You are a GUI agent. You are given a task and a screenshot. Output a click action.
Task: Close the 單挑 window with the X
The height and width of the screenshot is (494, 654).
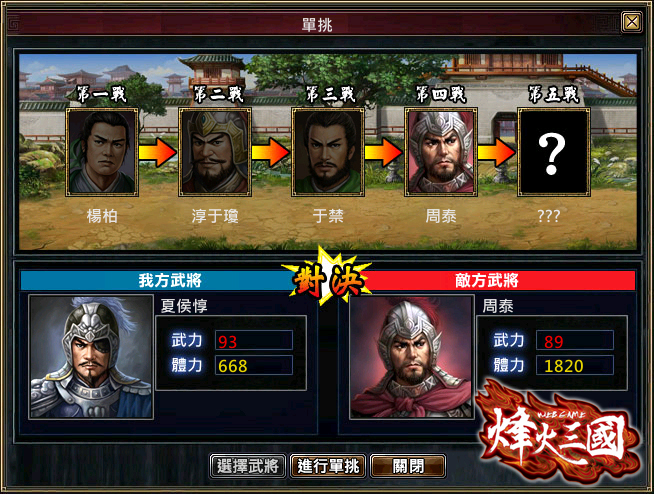(632, 22)
